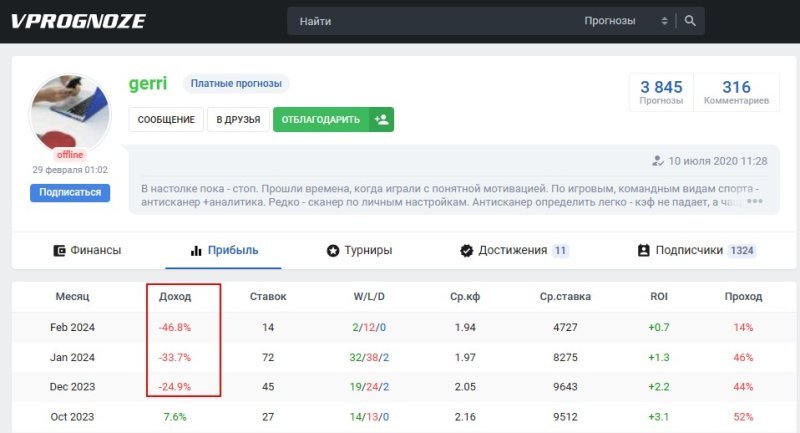This screenshot has height=433, width=800.
Task: Click the contact icon on Подписчики tab
Action: pyautogui.click(x=643, y=250)
